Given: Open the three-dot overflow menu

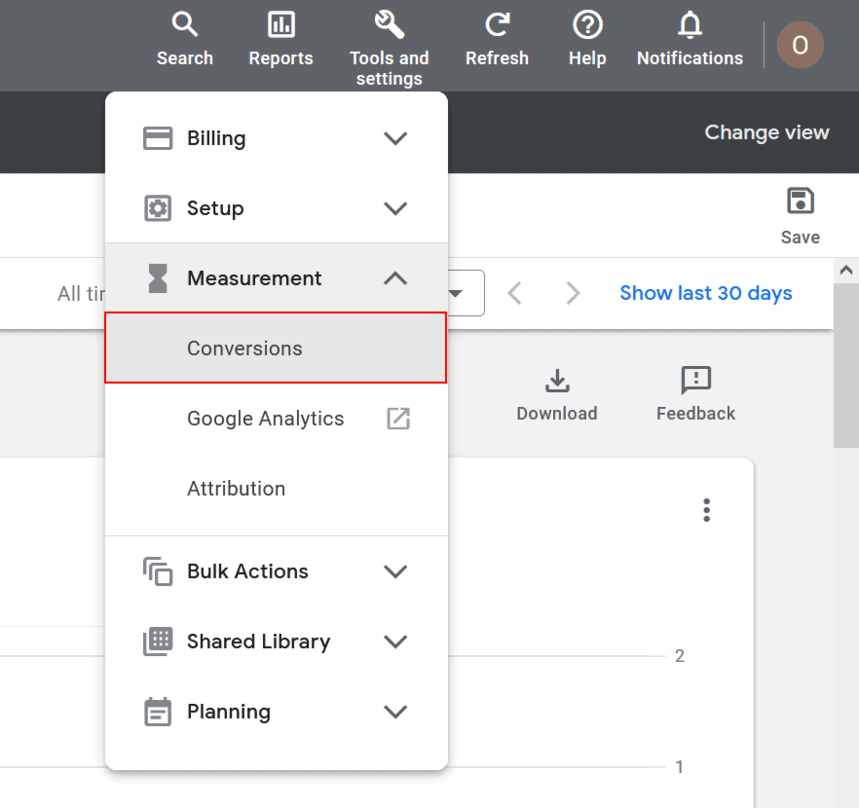Looking at the screenshot, I should tap(706, 510).
